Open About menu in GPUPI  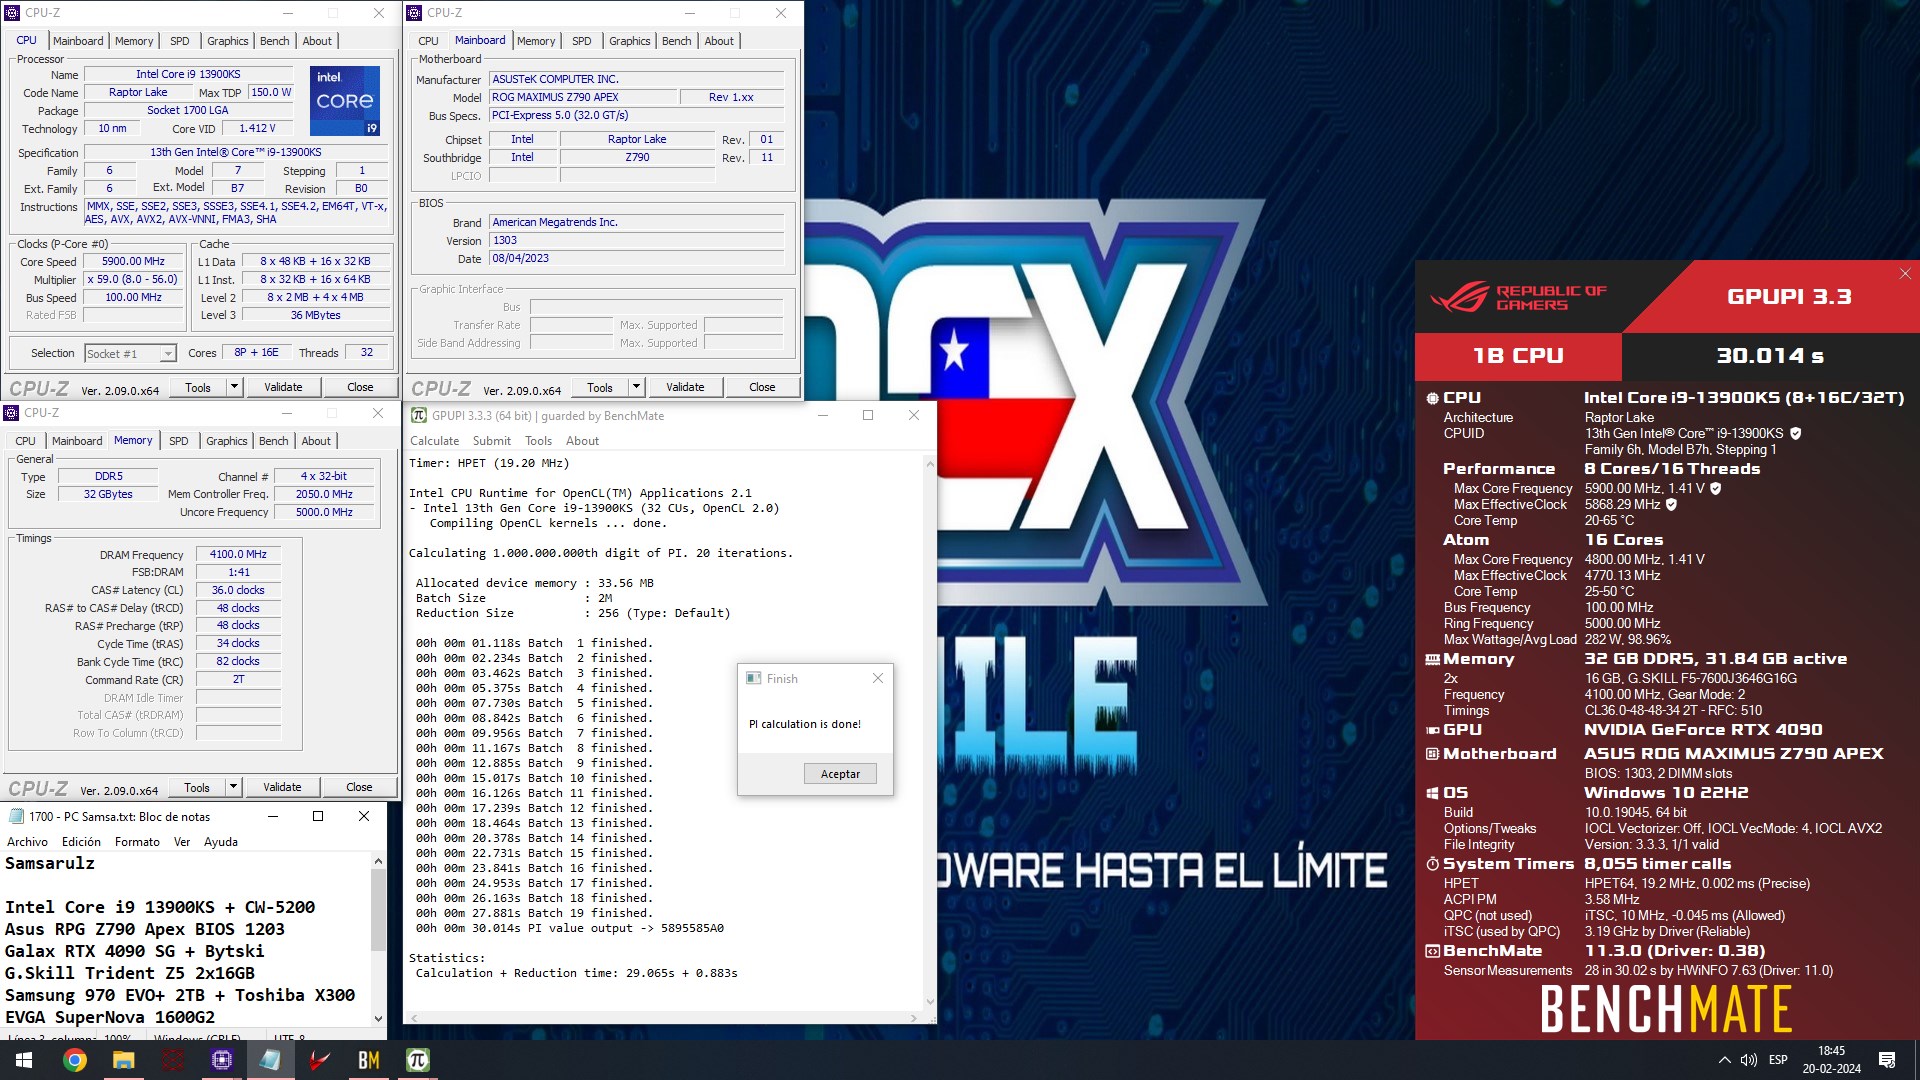pyautogui.click(x=583, y=441)
